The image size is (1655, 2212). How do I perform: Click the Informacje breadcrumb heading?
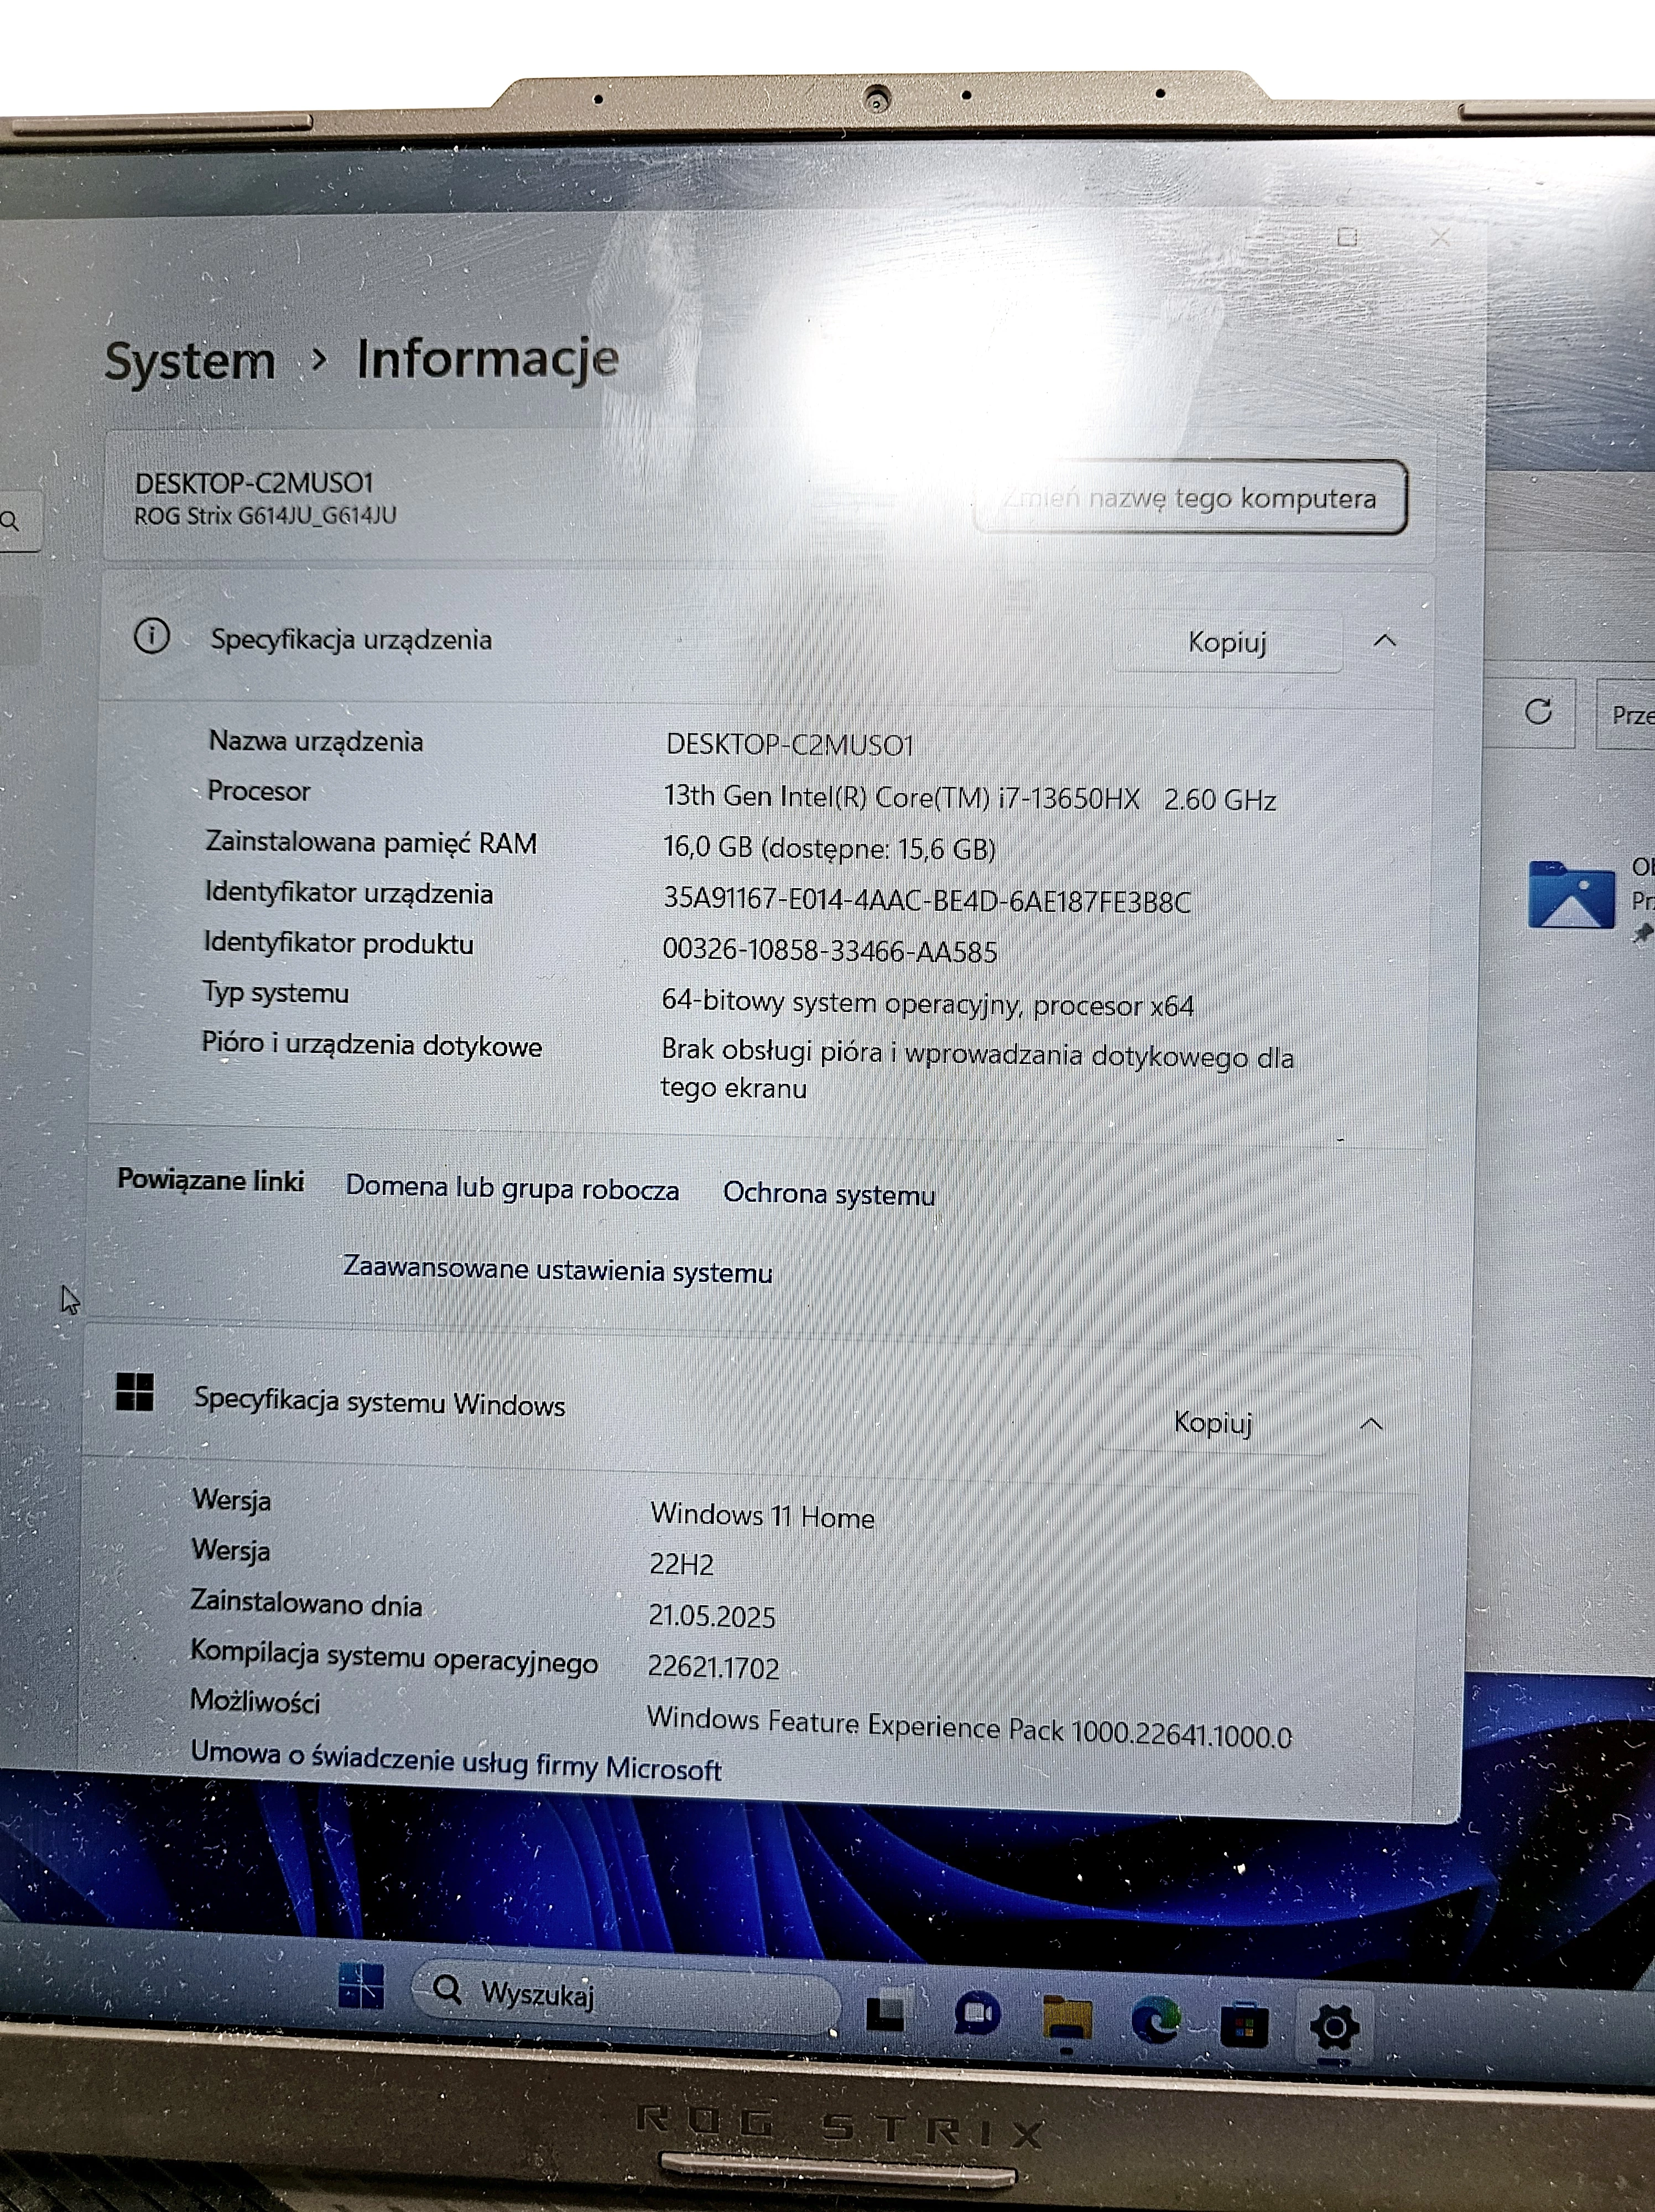pyautogui.click(x=488, y=359)
